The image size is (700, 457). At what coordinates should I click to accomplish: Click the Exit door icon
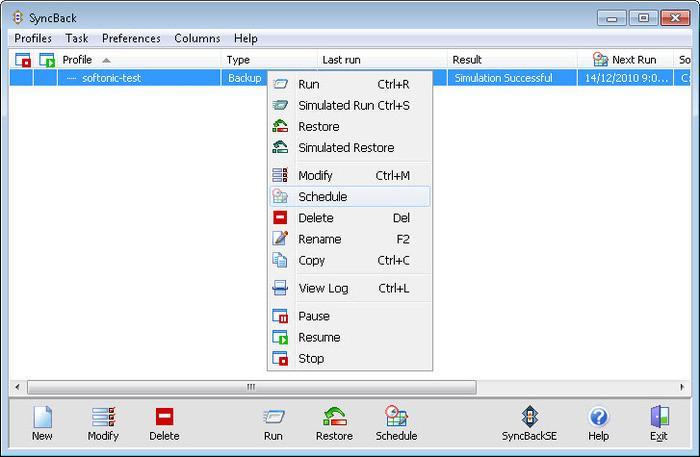click(x=658, y=417)
